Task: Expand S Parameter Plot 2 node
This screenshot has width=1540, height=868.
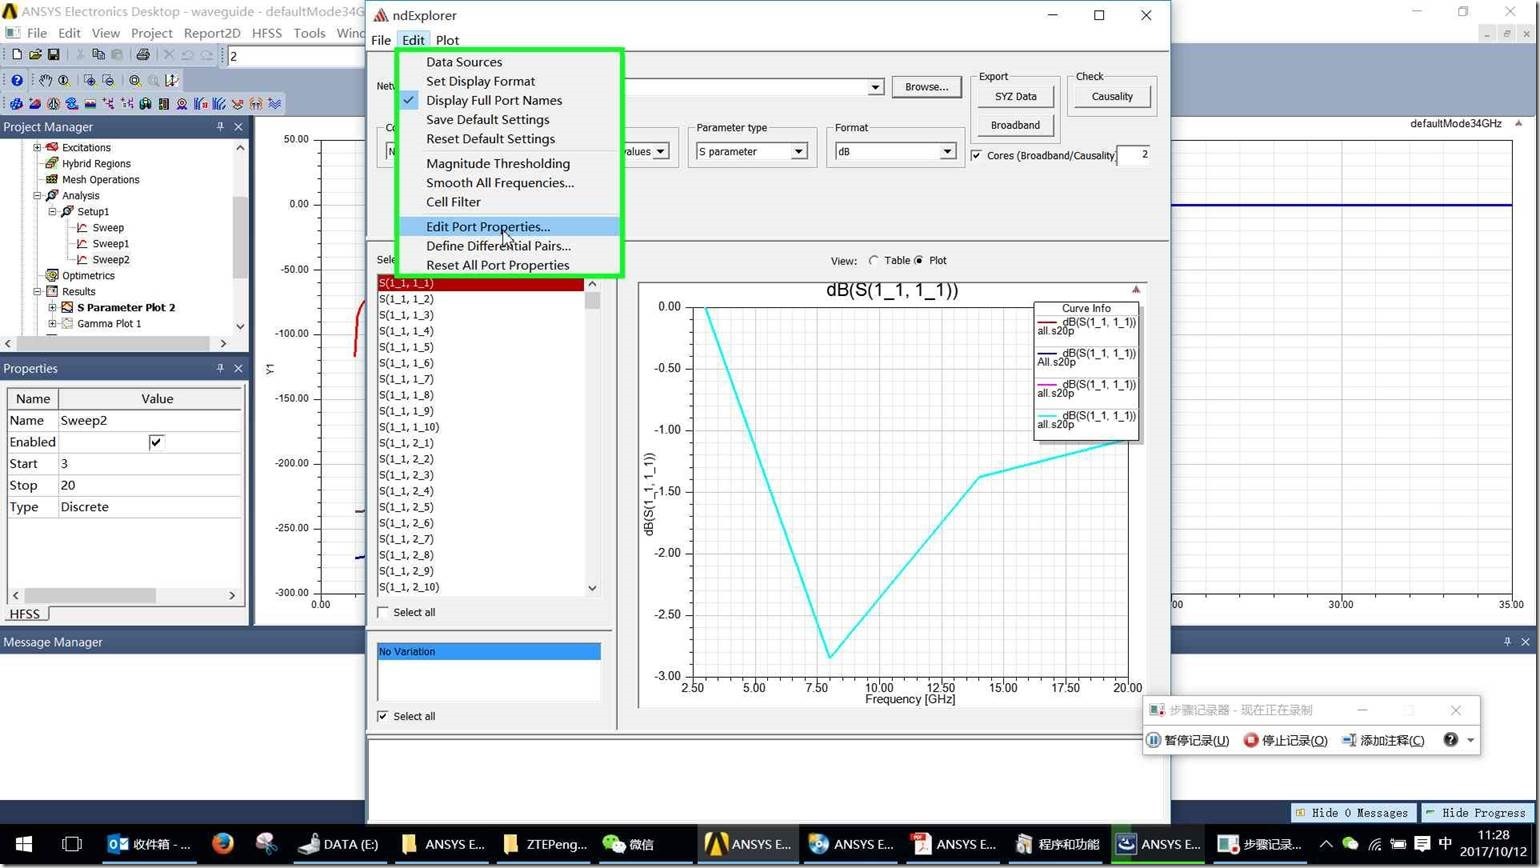Action: click(52, 307)
